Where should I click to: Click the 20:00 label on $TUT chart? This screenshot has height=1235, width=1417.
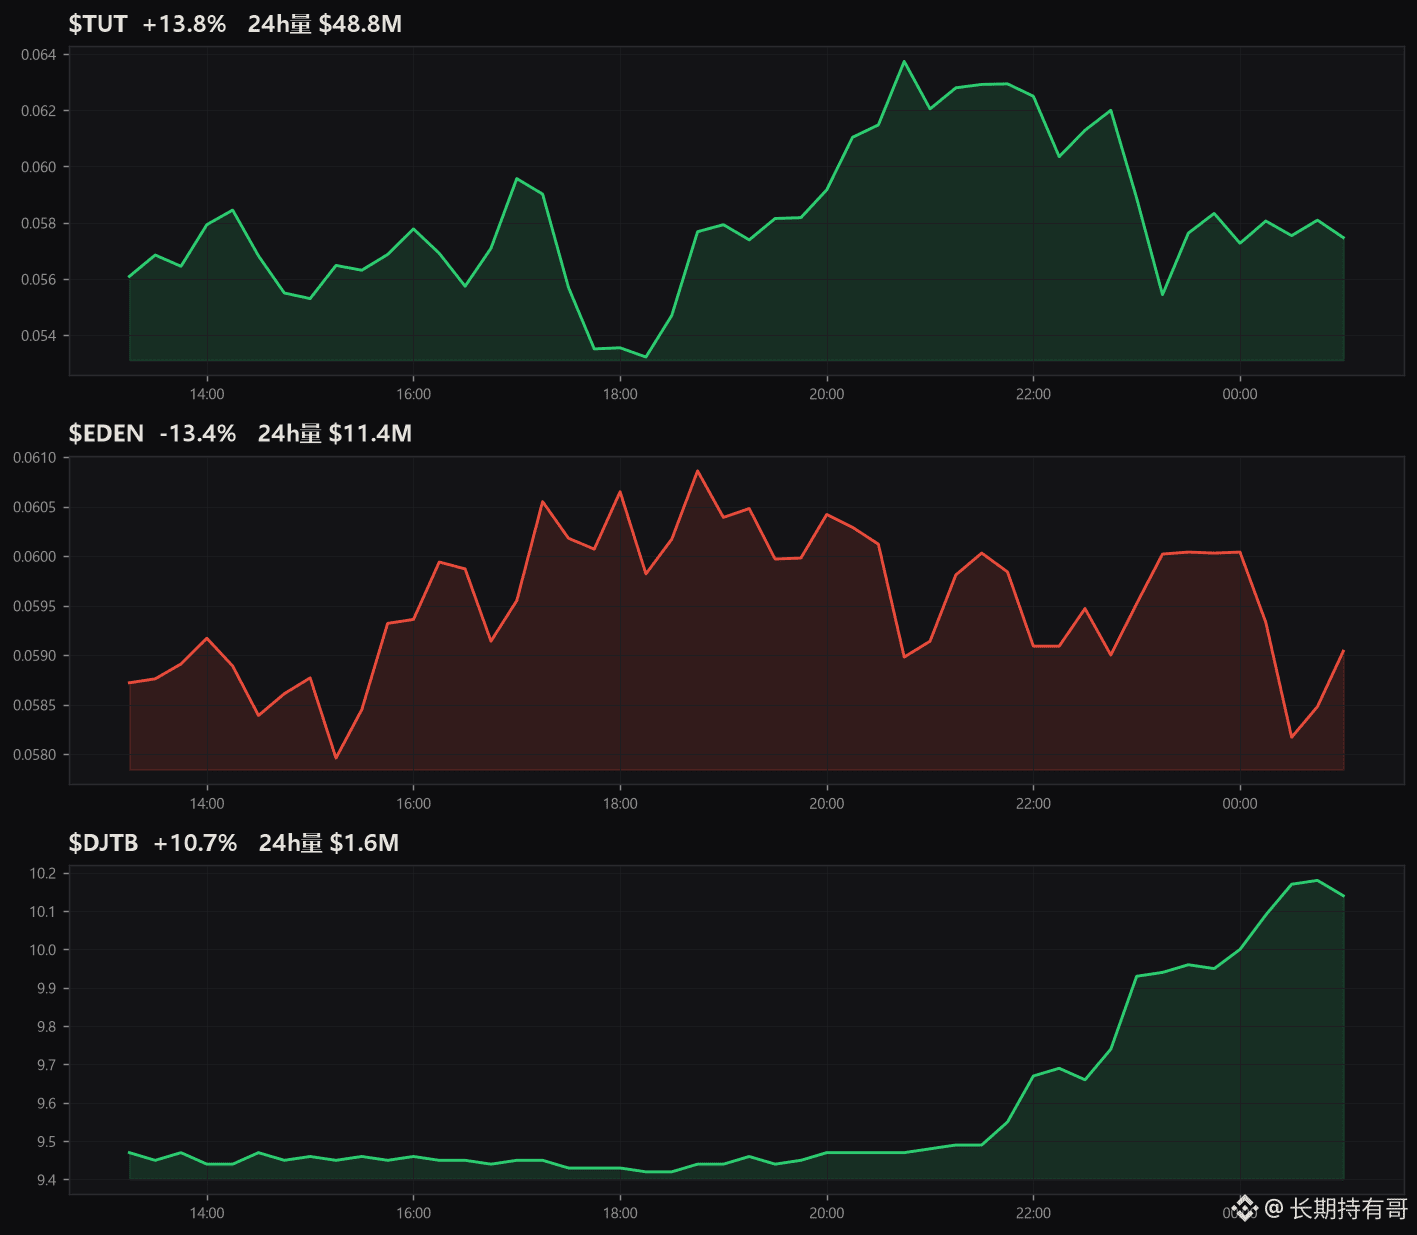827,394
